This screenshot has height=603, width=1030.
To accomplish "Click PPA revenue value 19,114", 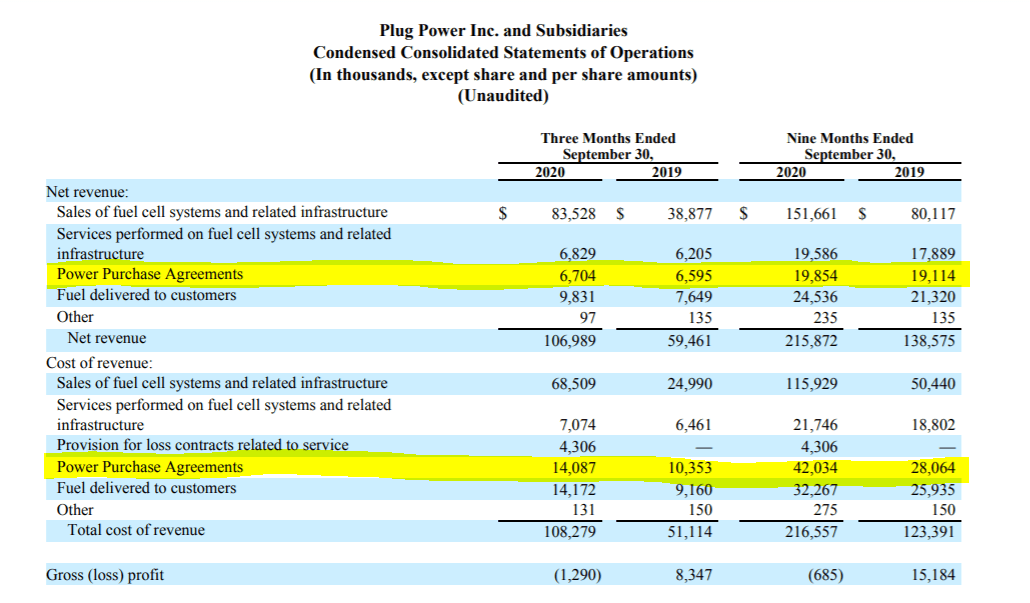I will tap(933, 275).
